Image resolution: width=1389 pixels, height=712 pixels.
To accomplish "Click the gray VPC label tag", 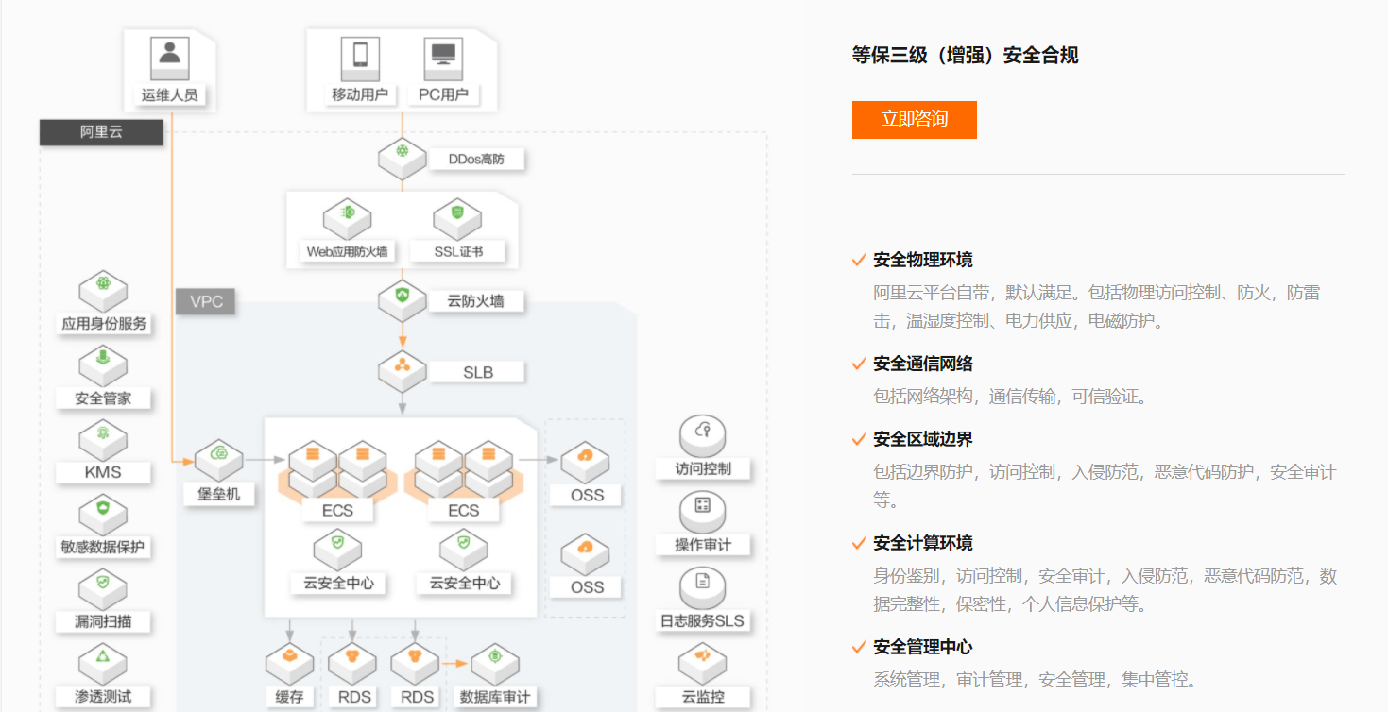I will click(x=206, y=302).
